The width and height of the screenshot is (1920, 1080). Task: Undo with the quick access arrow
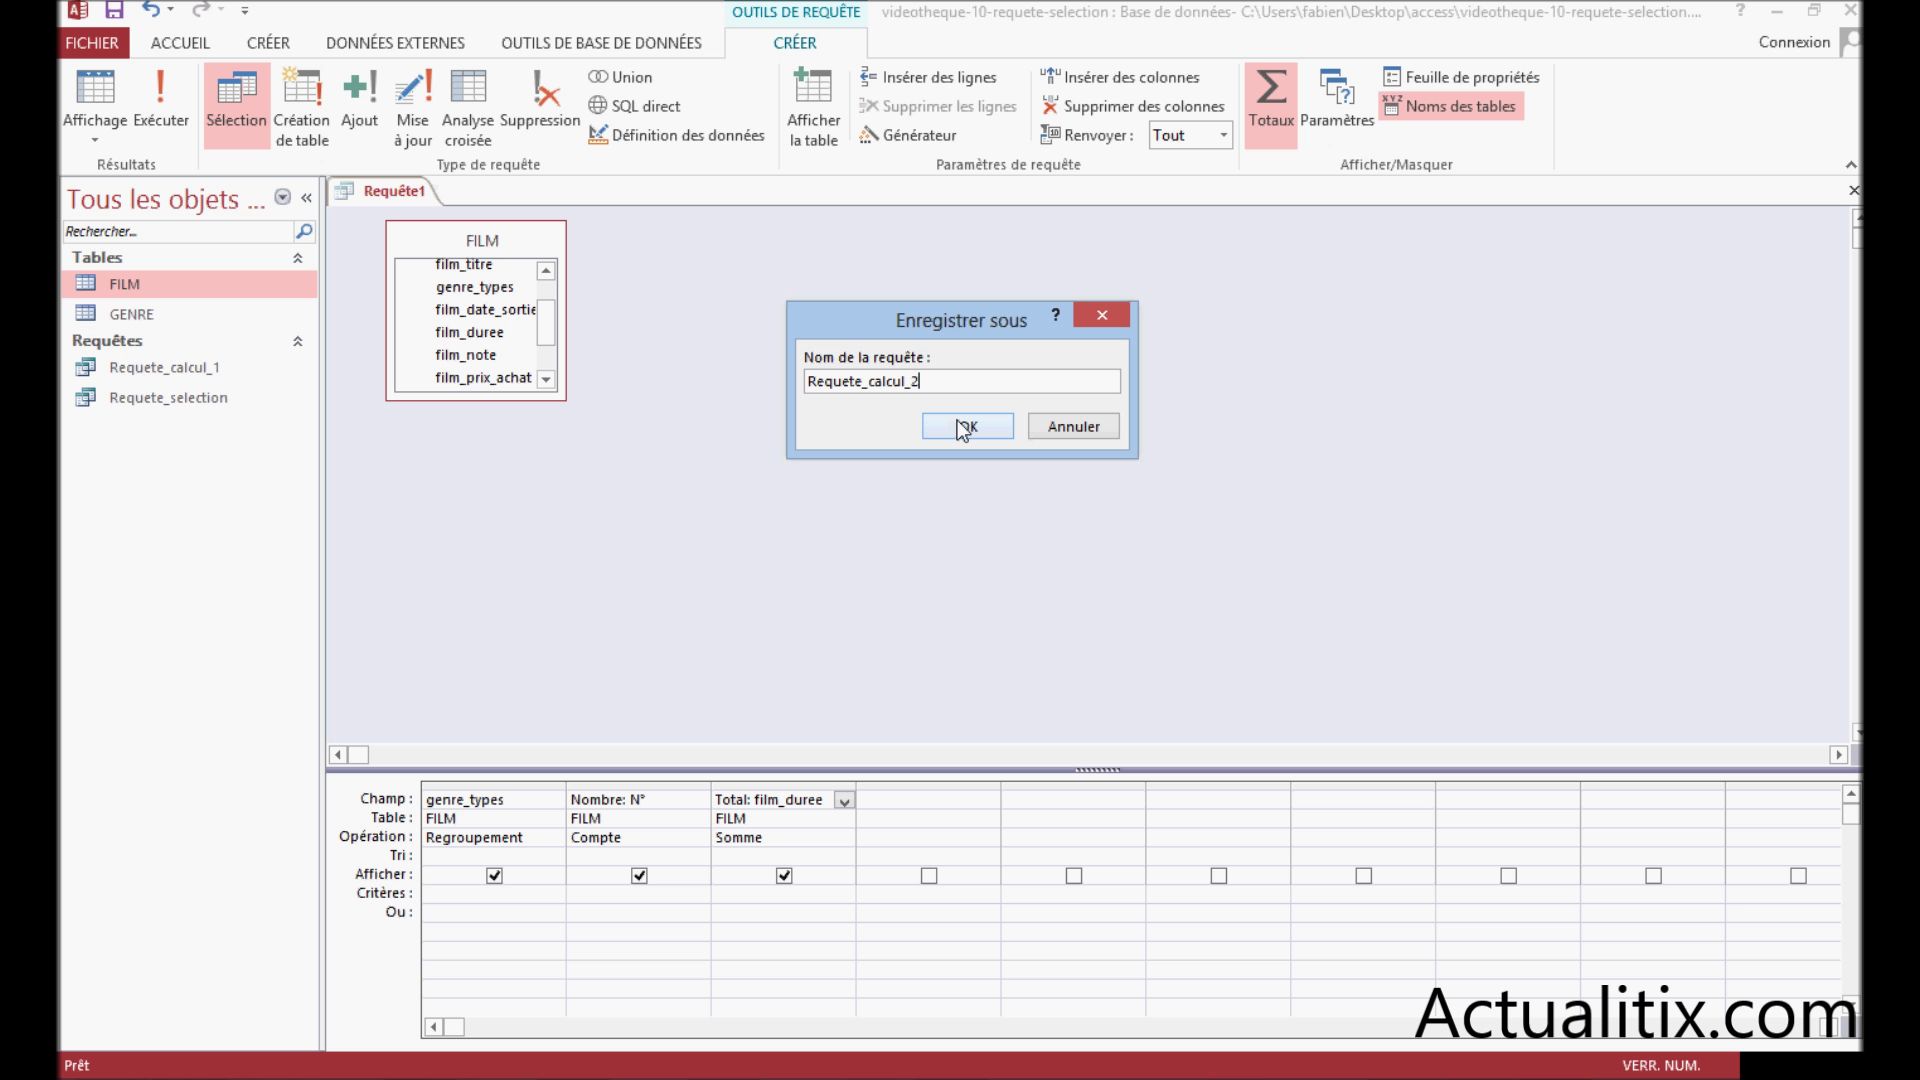(x=151, y=10)
